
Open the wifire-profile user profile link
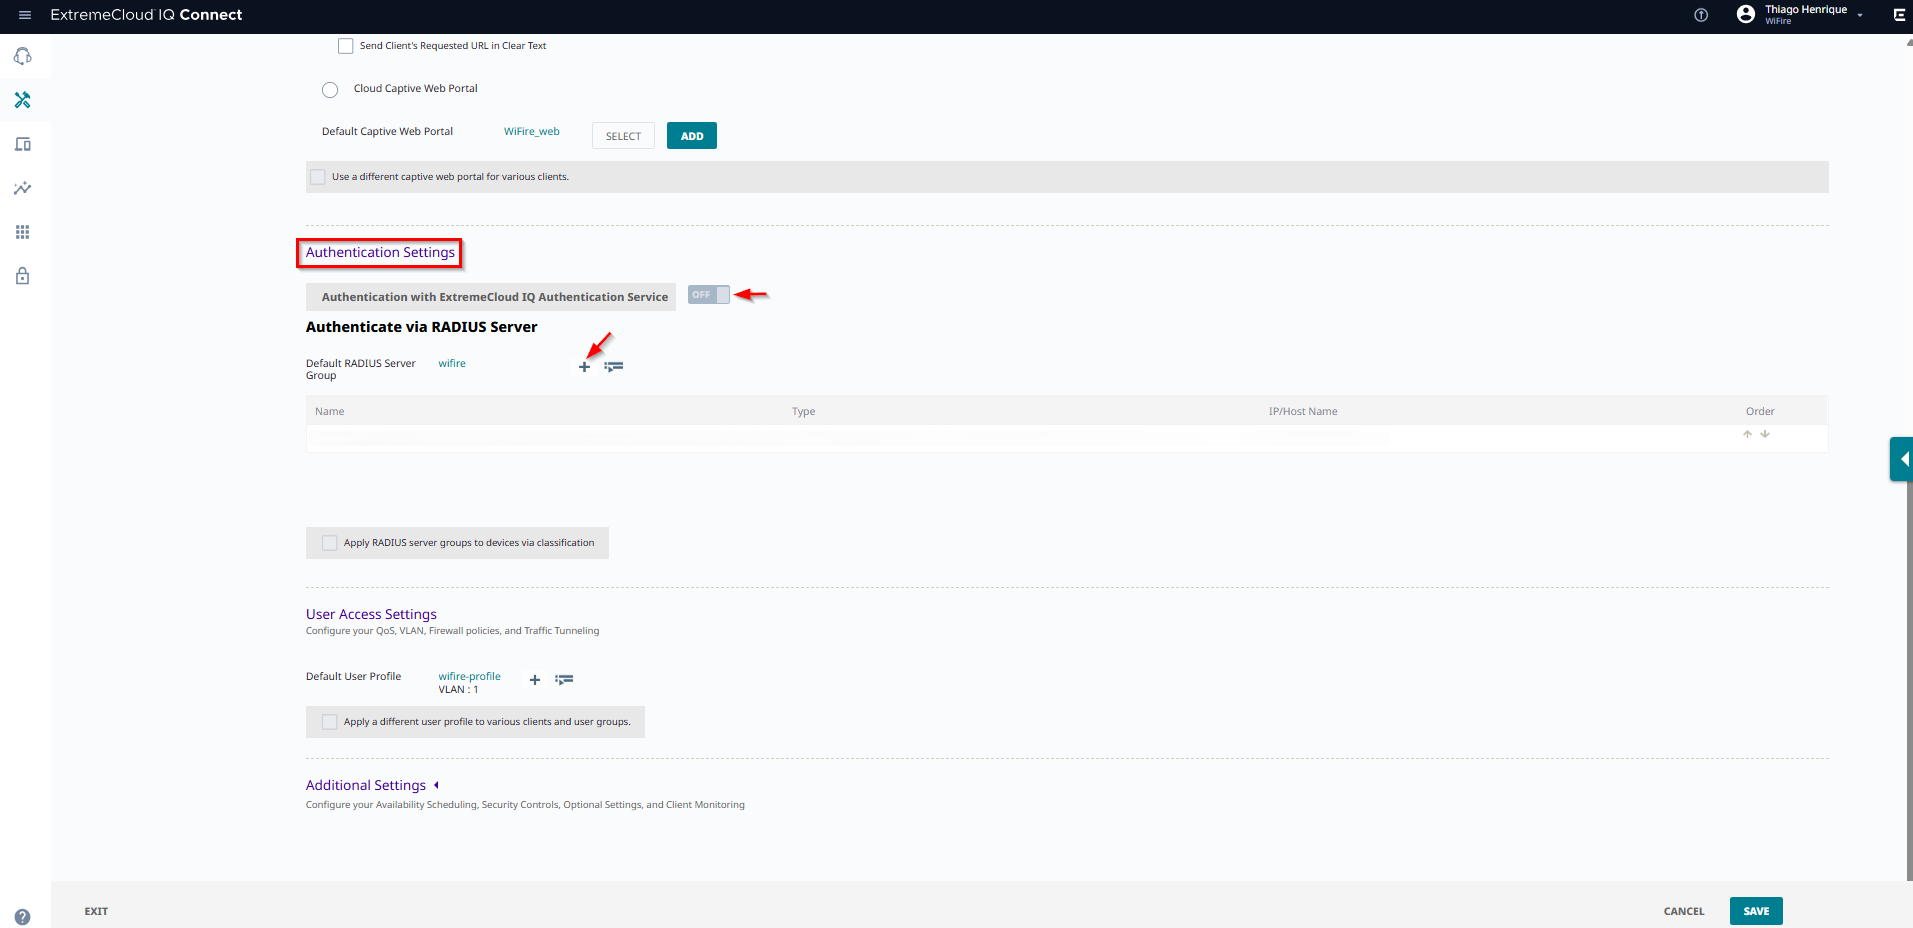(469, 677)
